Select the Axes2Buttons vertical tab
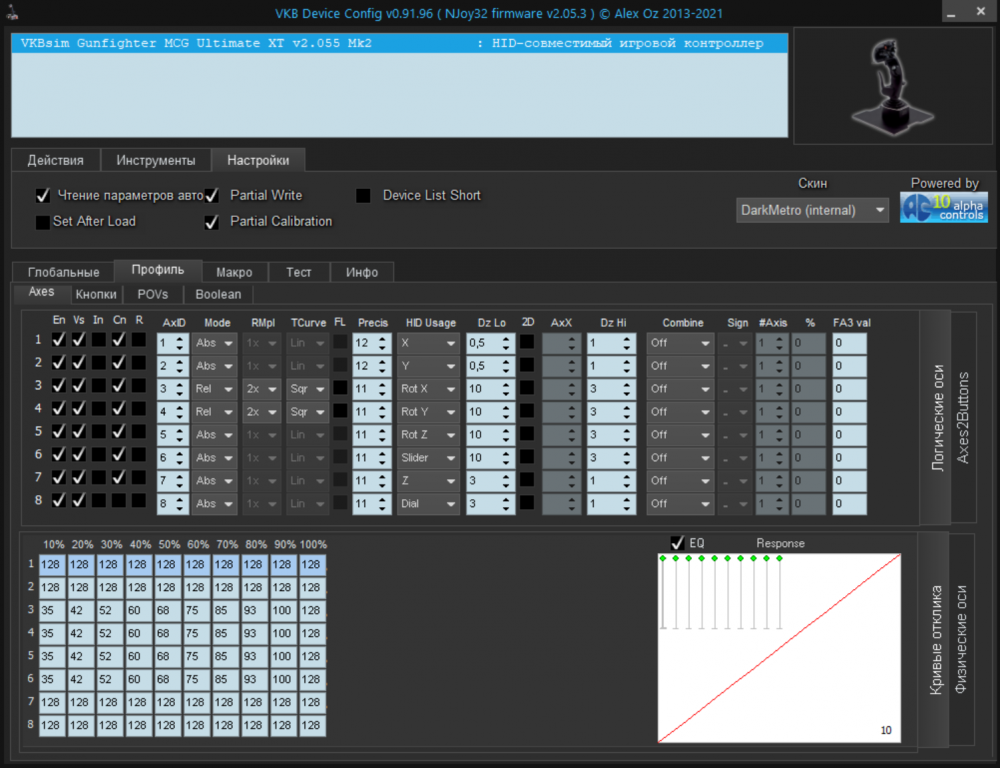This screenshot has width=1000, height=768. pos(963,416)
